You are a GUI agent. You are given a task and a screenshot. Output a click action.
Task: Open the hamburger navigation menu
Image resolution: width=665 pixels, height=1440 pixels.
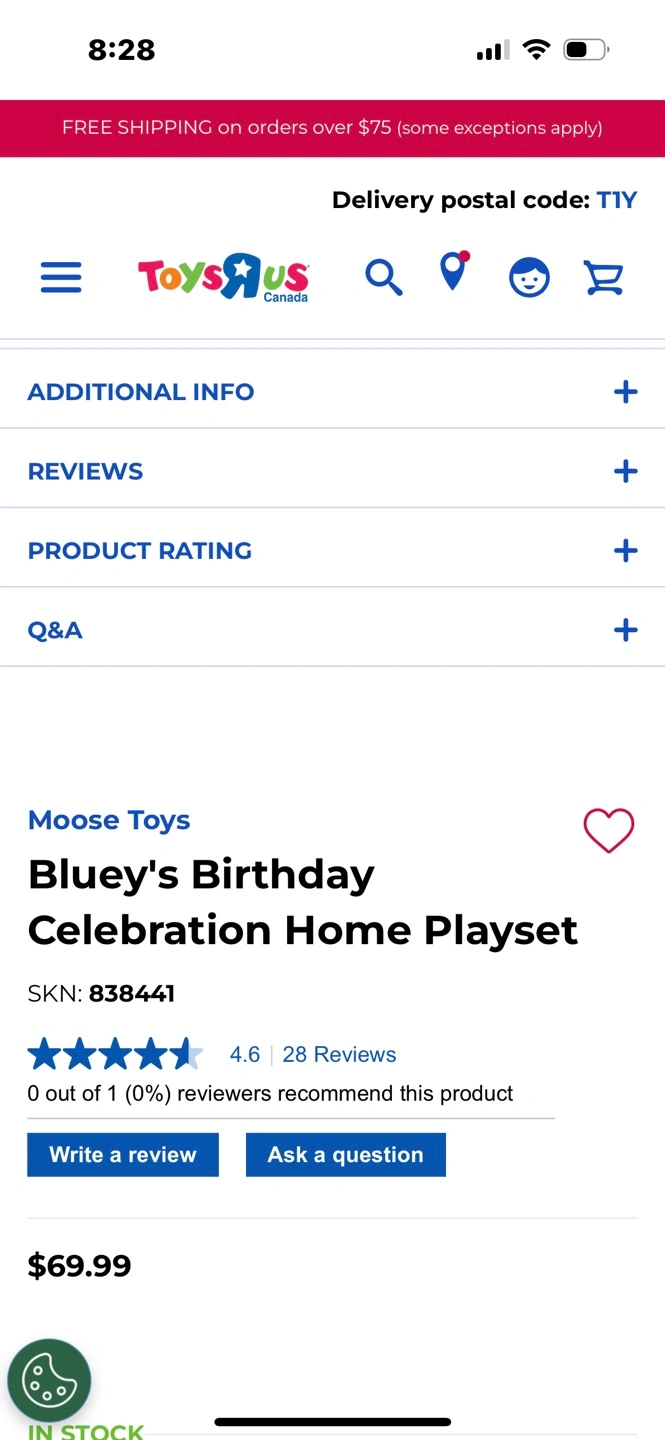coord(61,277)
